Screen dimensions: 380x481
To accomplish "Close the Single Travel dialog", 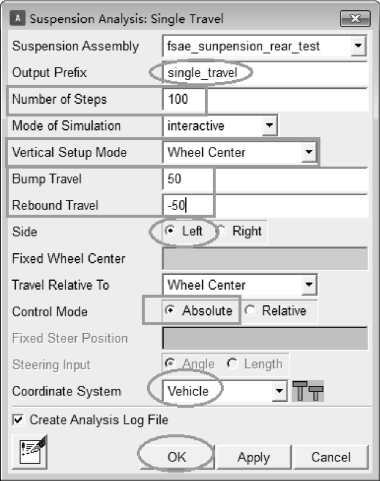I will (x=355, y=18).
